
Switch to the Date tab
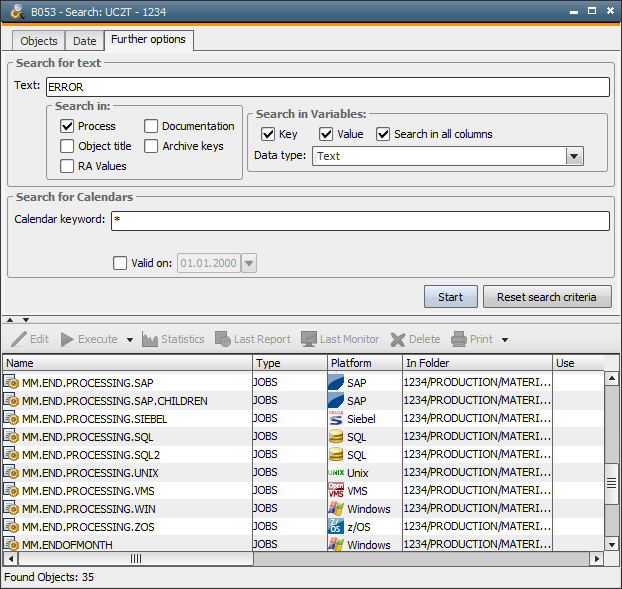coord(84,41)
